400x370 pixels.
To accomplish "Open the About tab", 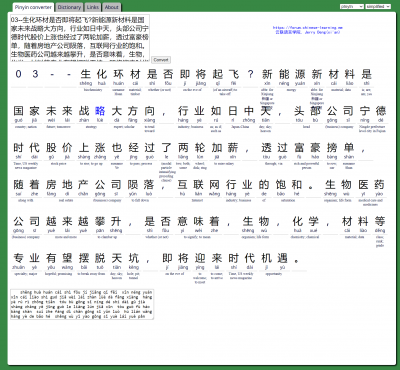I will (111, 7).
